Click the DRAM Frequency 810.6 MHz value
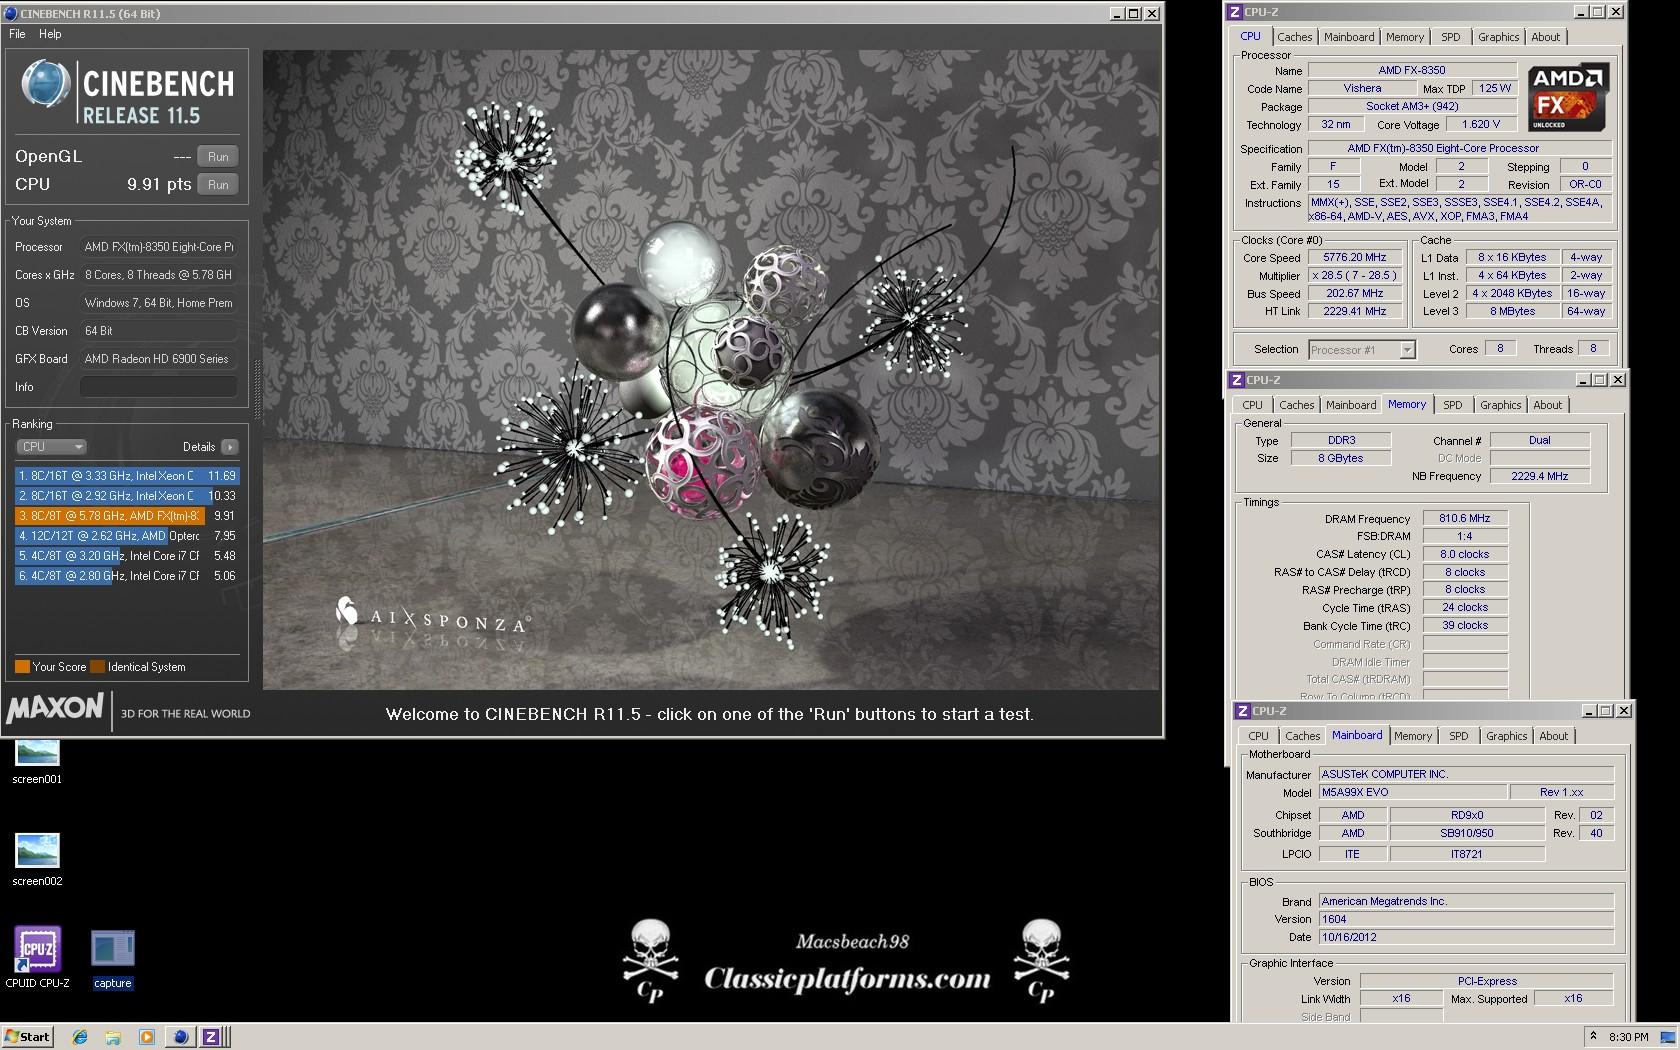The height and width of the screenshot is (1050, 1680). (1464, 519)
